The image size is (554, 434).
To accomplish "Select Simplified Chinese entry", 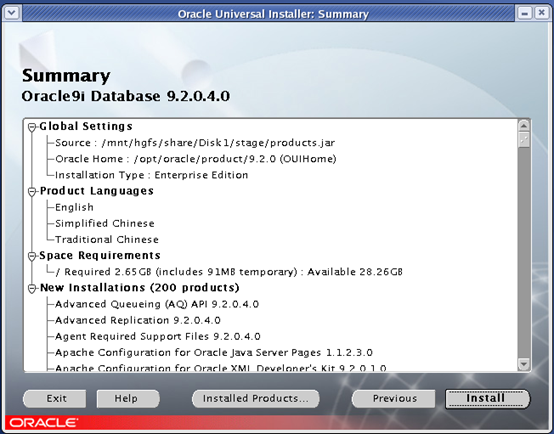I will click(x=105, y=223).
